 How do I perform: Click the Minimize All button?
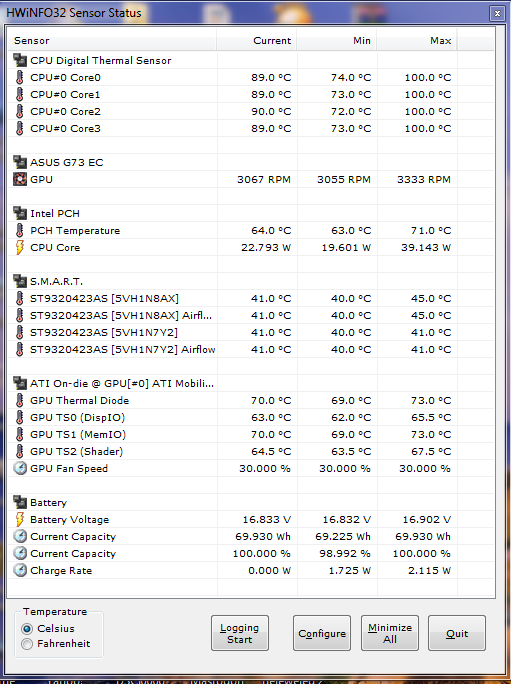click(390, 633)
